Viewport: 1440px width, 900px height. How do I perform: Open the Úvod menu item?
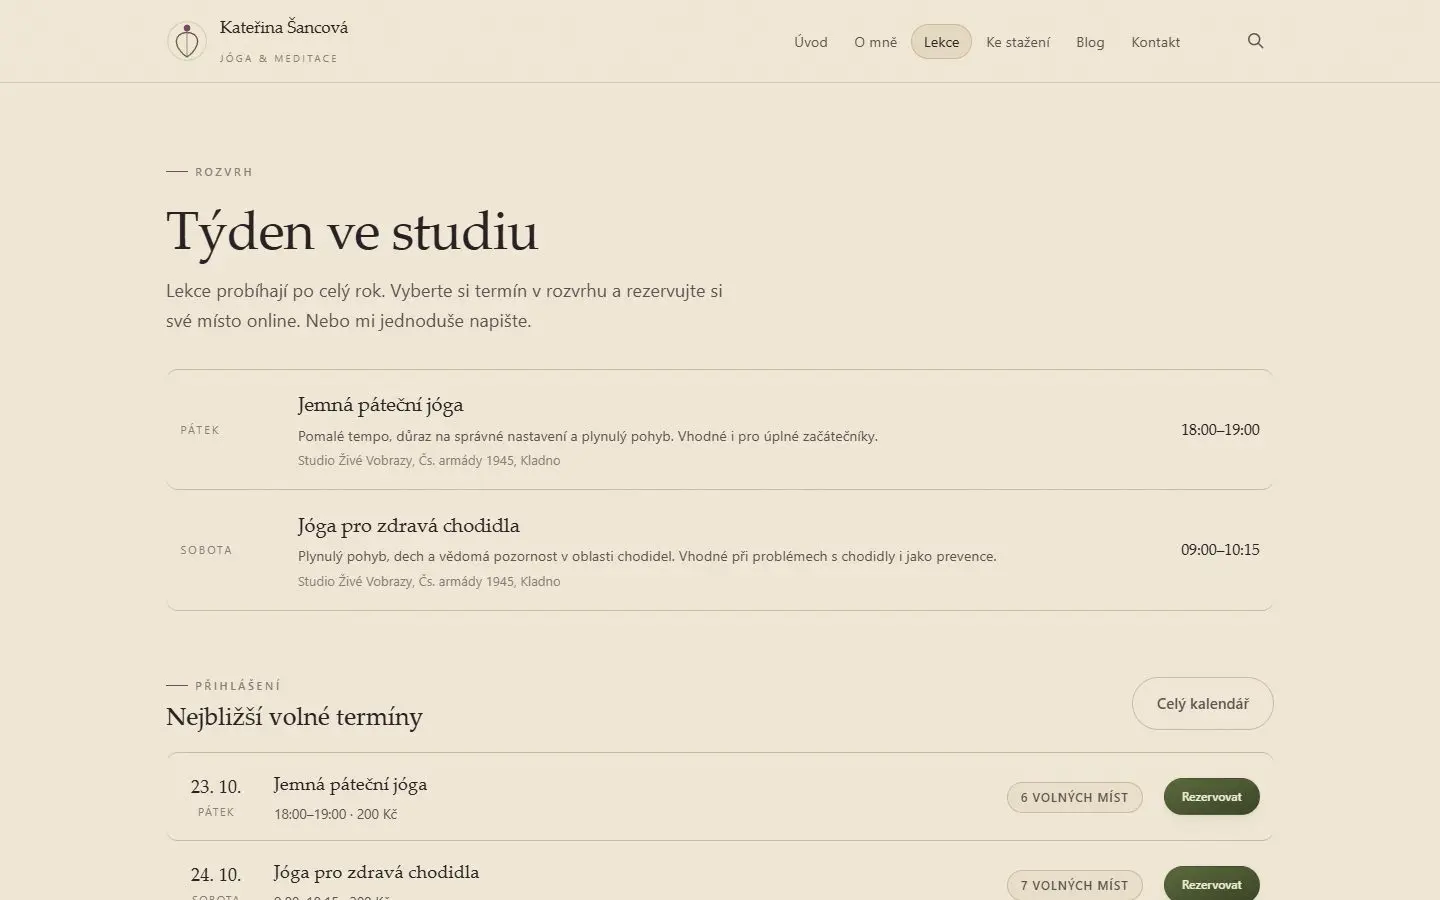click(811, 42)
